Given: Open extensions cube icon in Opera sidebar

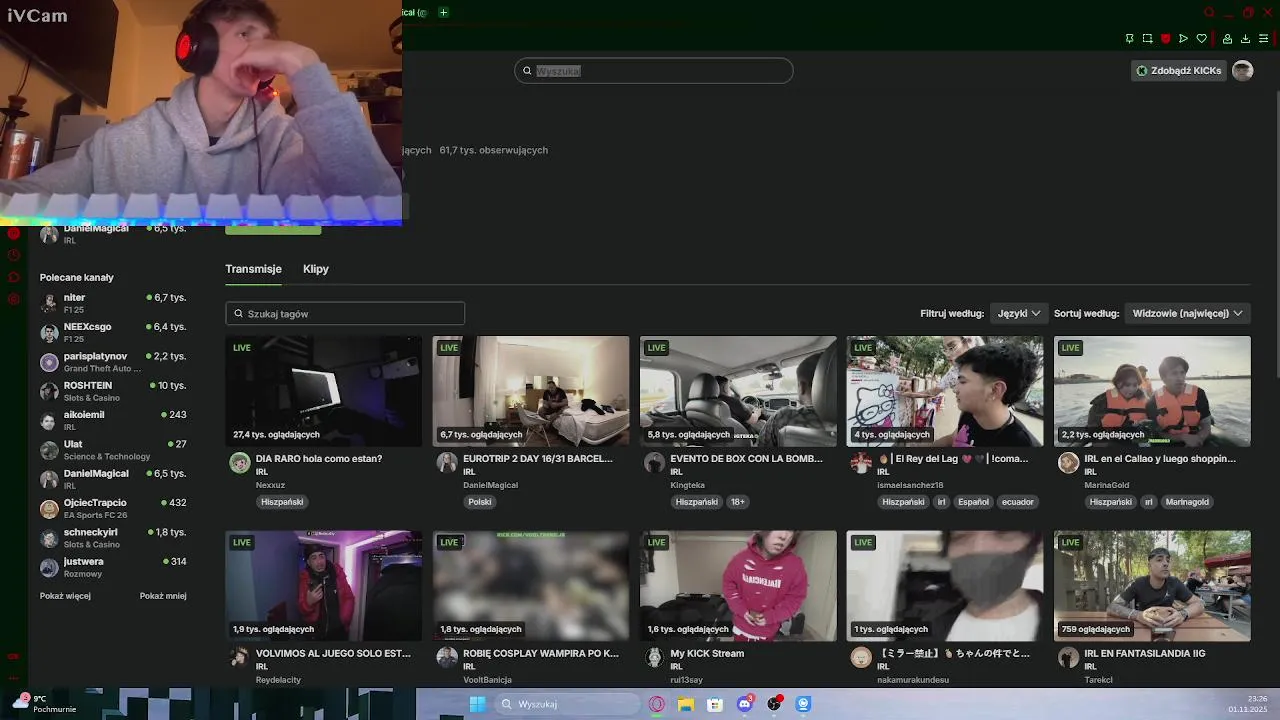Looking at the screenshot, I should click(14, 276).
